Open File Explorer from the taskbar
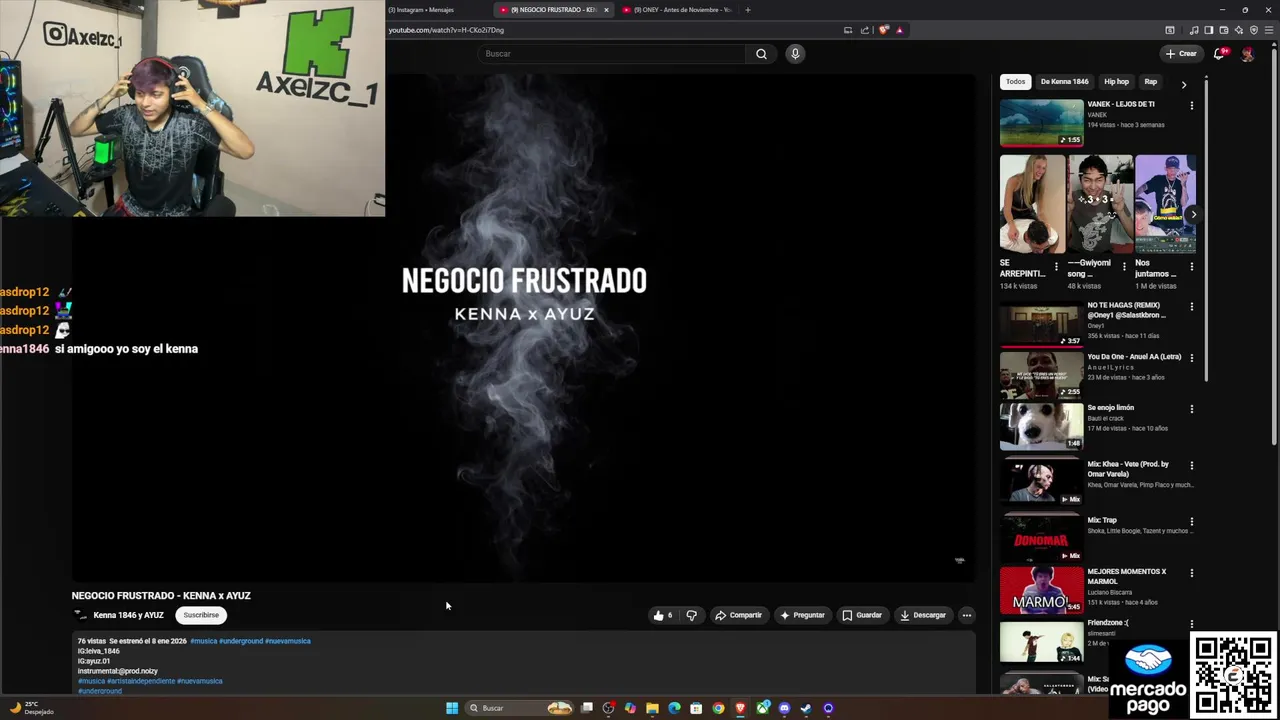This screenshot has height=720, width=1280. (652, 708)
